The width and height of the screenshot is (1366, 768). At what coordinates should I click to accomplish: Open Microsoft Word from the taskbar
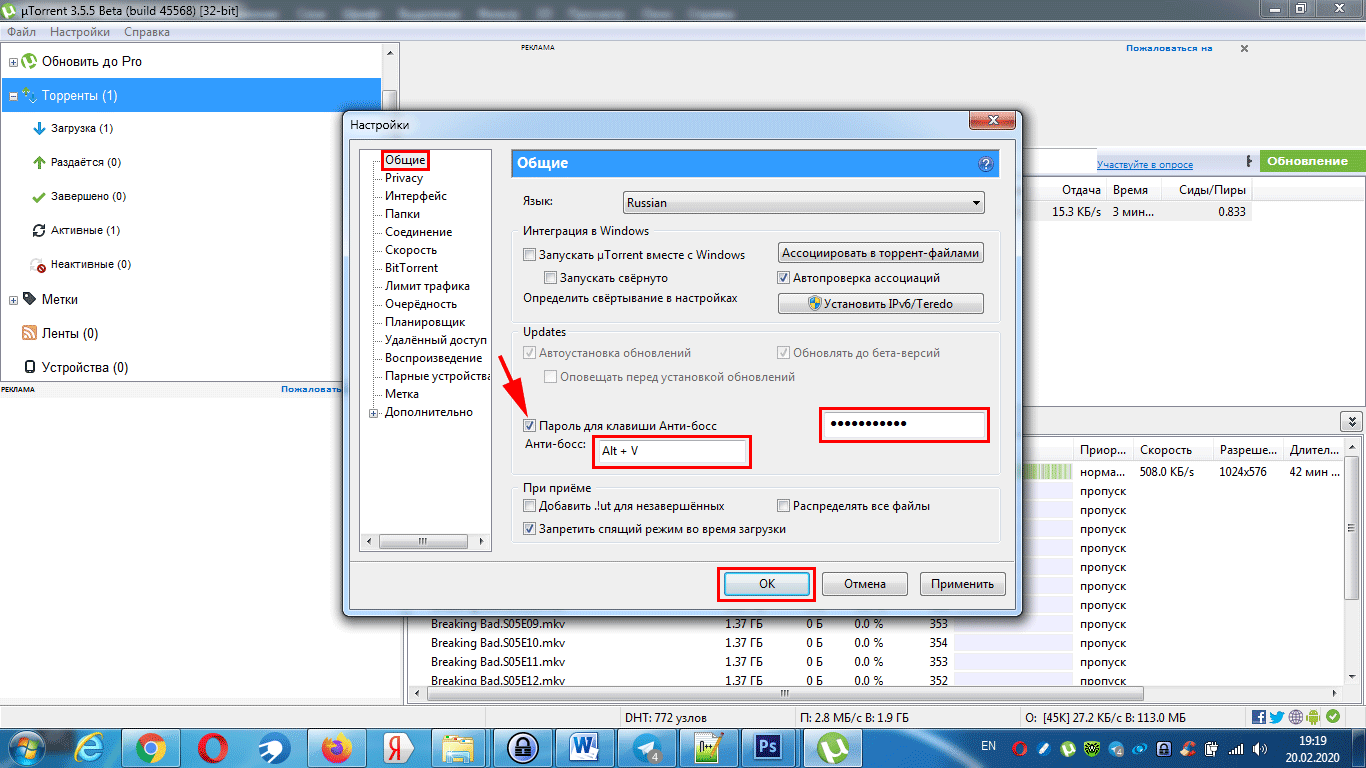point(583,747)
